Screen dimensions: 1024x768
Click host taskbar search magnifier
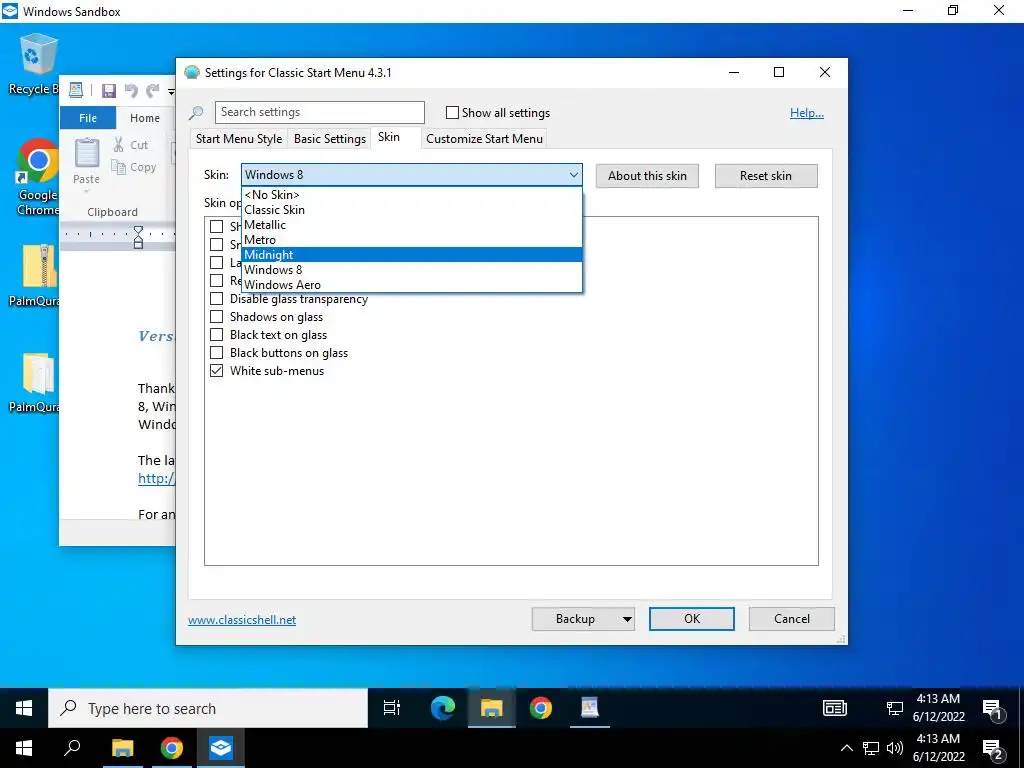(x=72, y=748)
